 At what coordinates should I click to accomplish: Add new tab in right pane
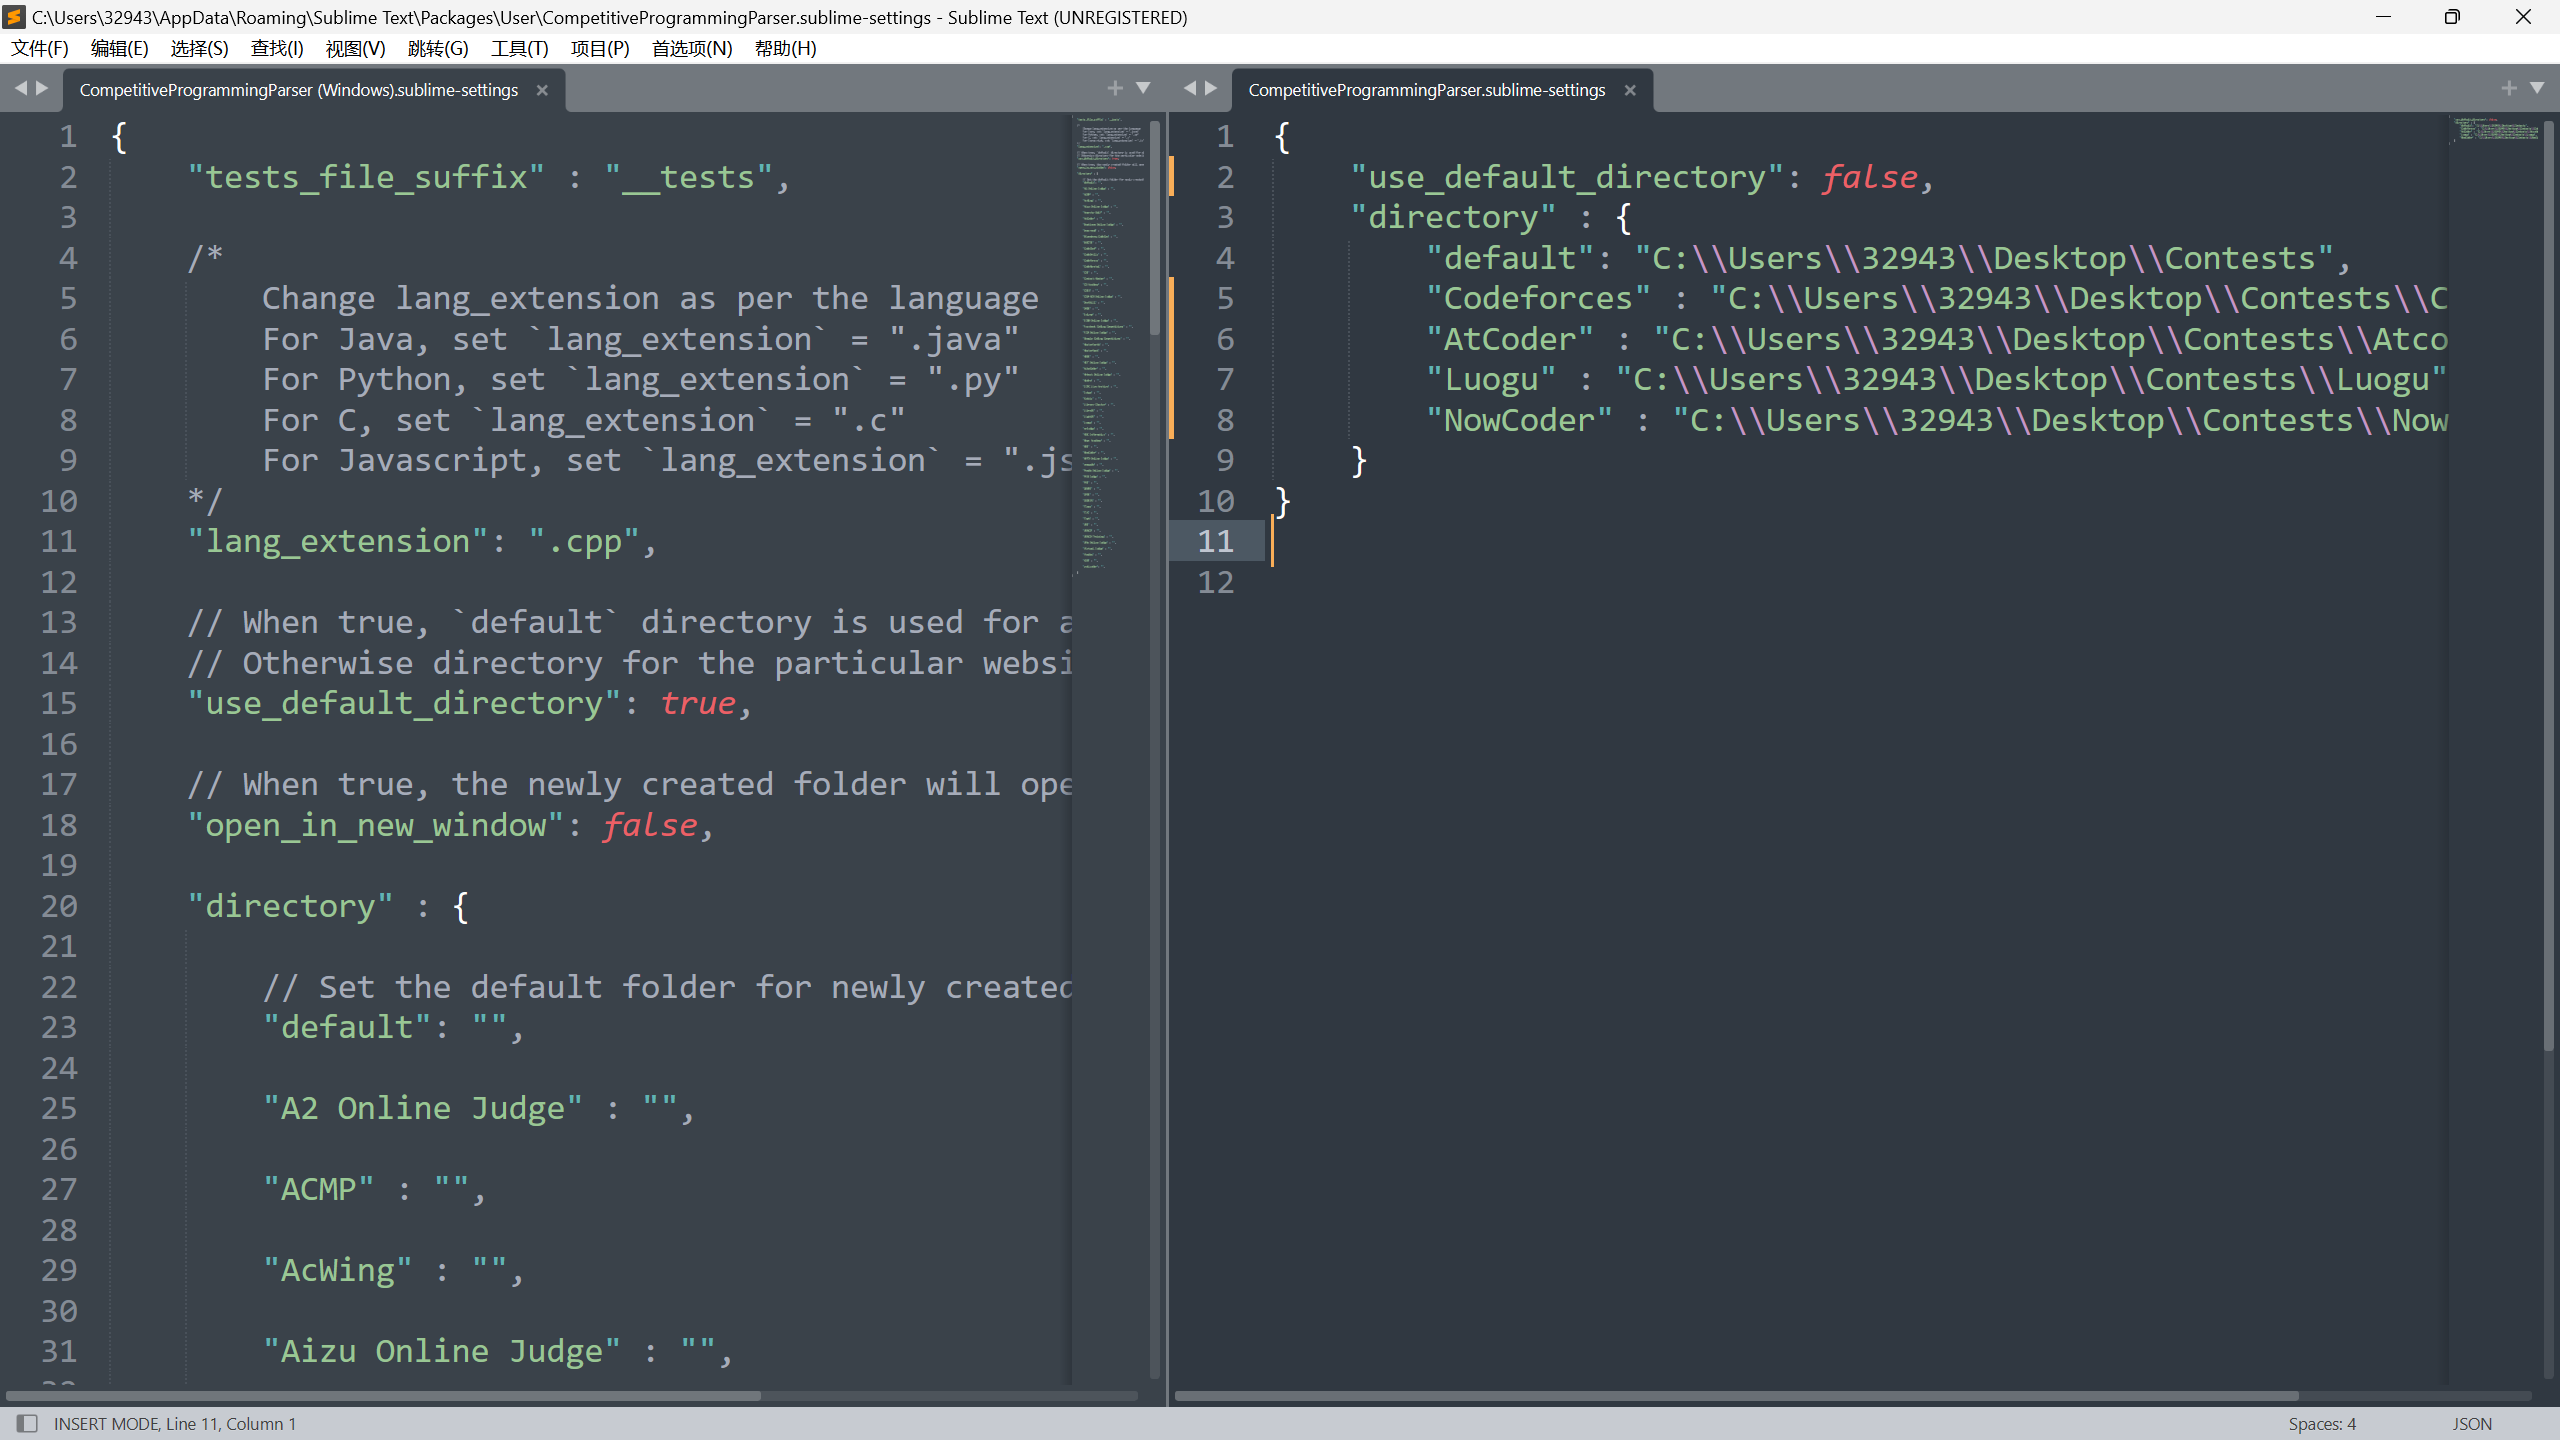pos(2509,88)
